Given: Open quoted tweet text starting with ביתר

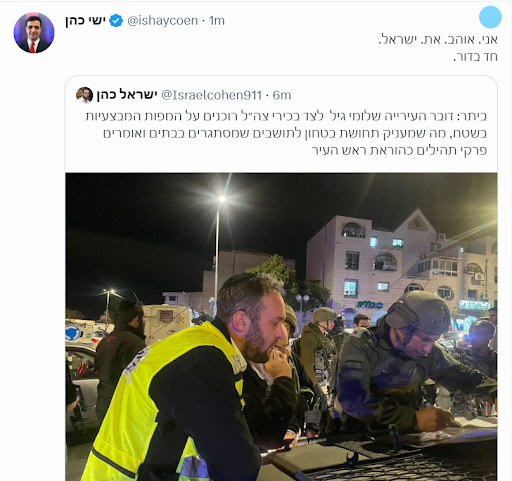Looking at the screenshot, I should pyautogui.click(x=286, y=133).
